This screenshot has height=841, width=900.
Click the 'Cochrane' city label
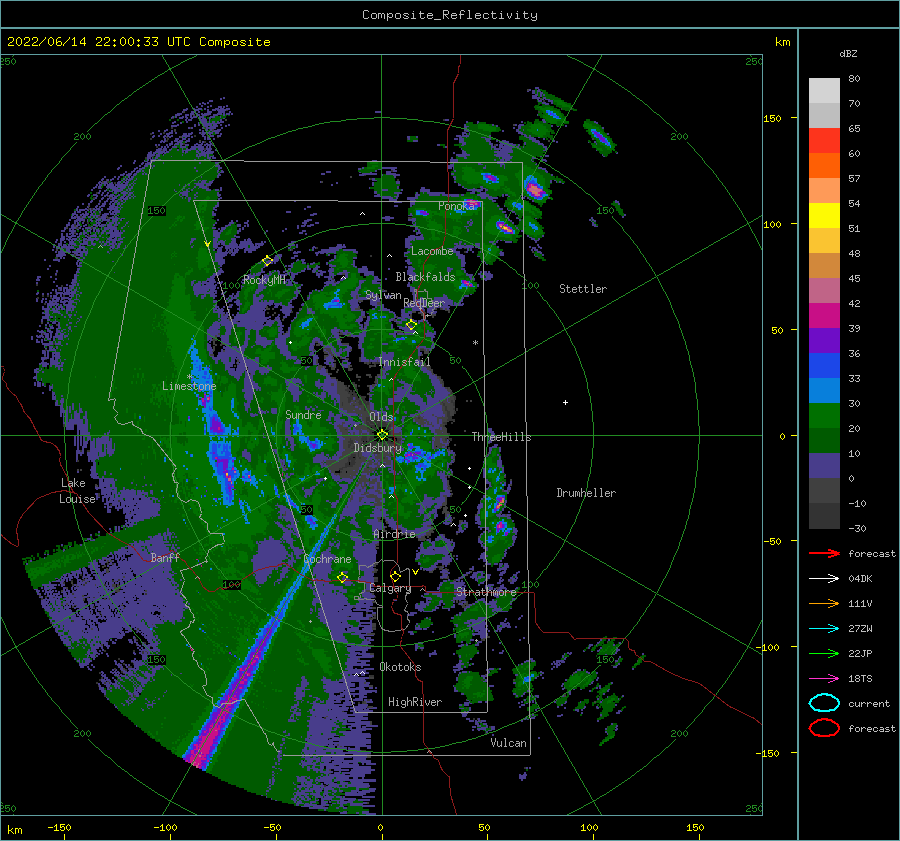pyautogui.click(x=327, y=559)
